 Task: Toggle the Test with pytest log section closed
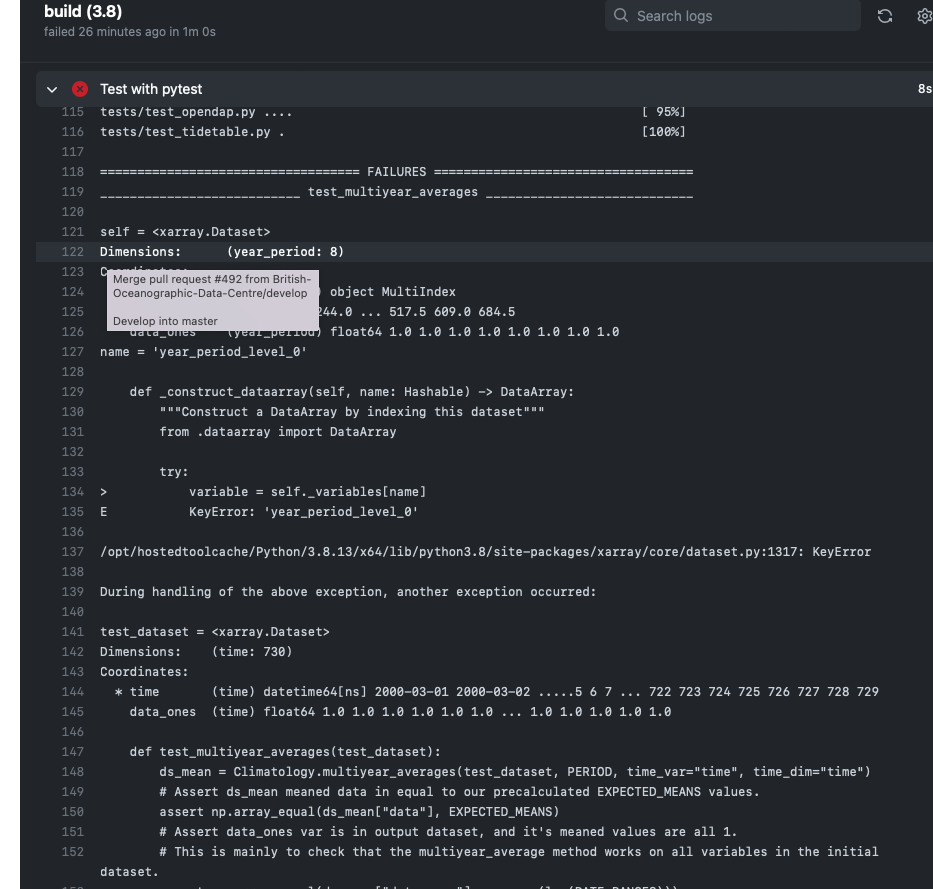[x=52, y=88]
